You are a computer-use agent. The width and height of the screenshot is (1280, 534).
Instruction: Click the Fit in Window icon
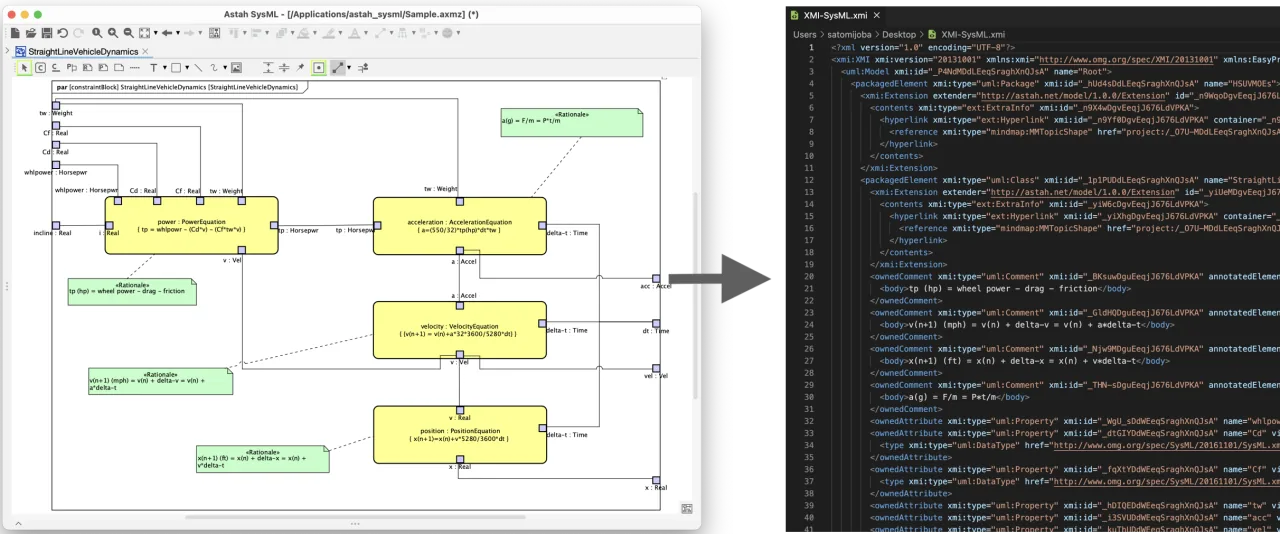tap(144, 33)
